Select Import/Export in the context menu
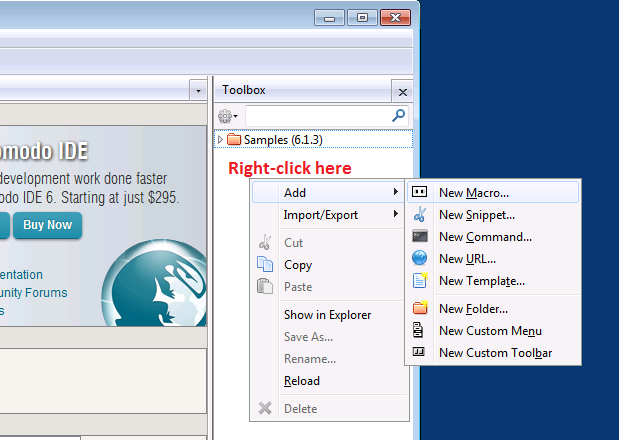The height and width of the screenshot is (440, 619). click(x=329, y=215)
